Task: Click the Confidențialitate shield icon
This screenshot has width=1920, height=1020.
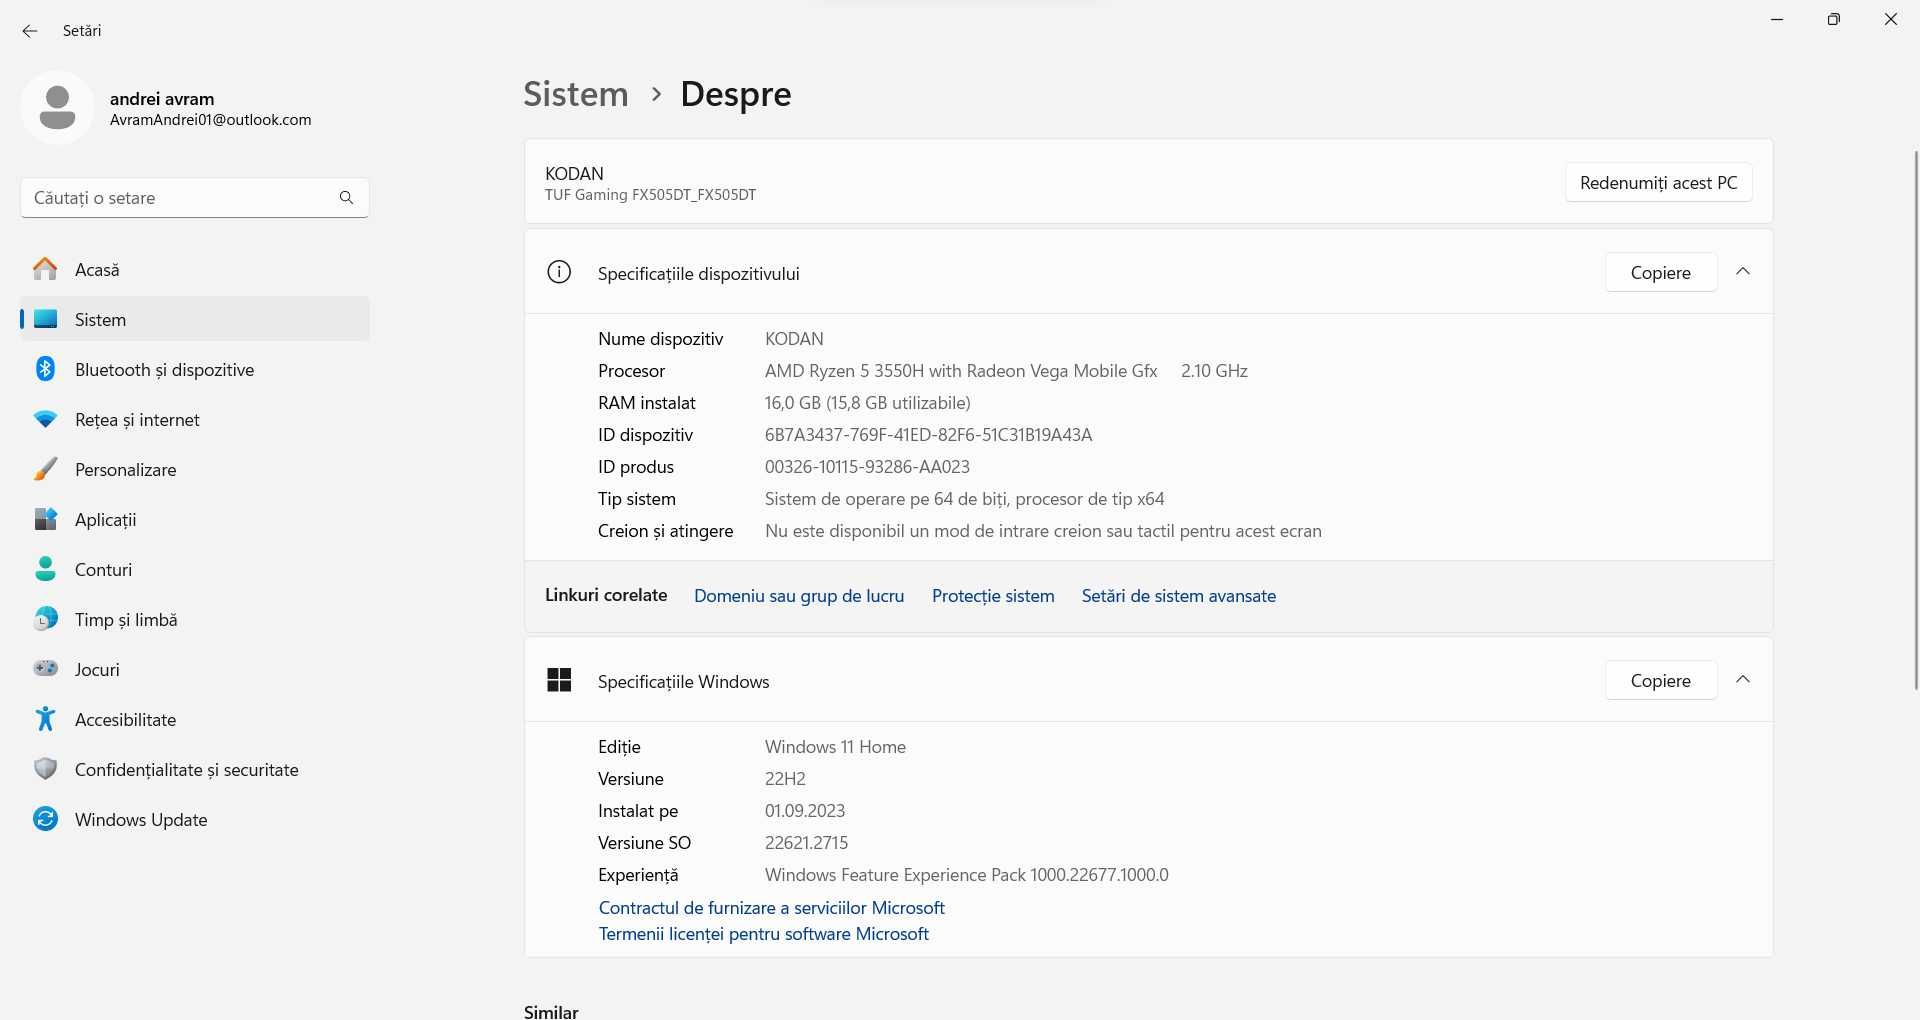Action: pyautogui.click(x=45, y=769)
